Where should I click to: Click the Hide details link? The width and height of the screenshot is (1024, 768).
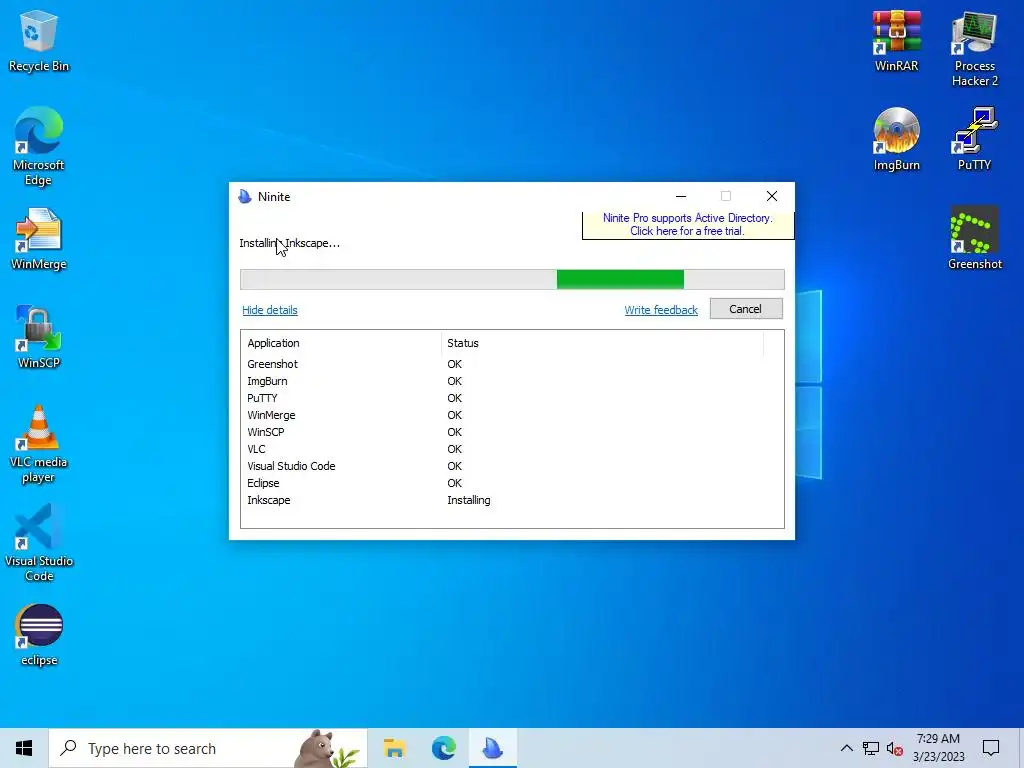pyautogui.click(x=270, y=310)
